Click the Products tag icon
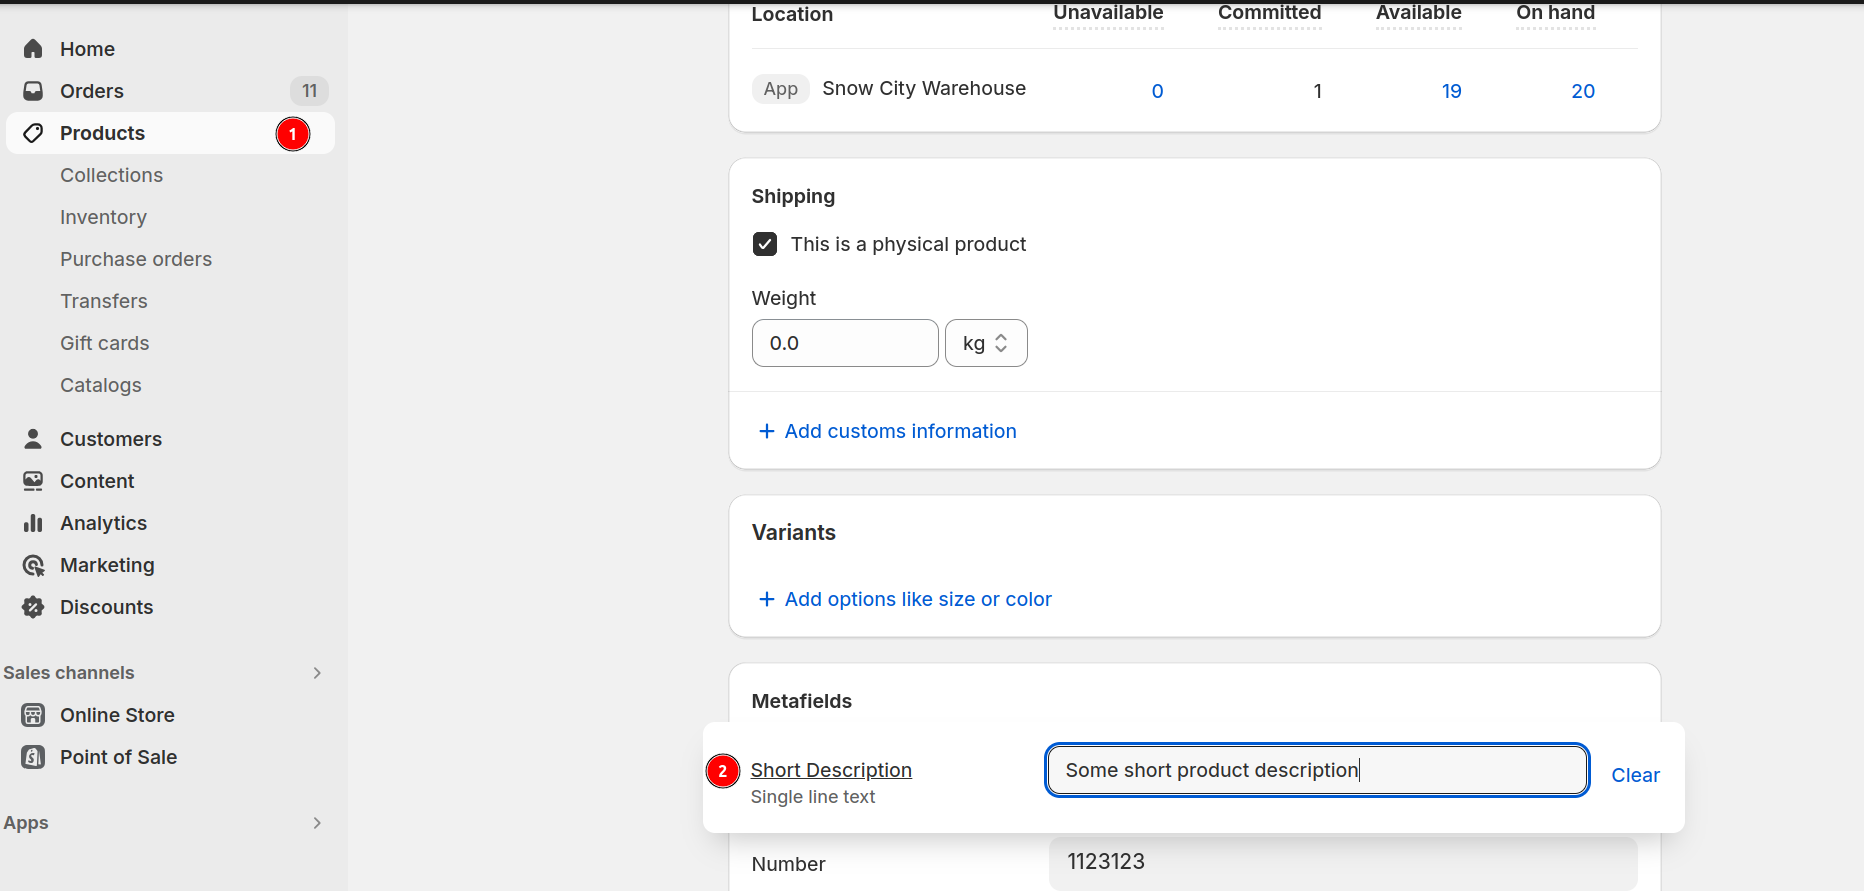This screenshot has width=1864, height=891. [x=33, y=133]
